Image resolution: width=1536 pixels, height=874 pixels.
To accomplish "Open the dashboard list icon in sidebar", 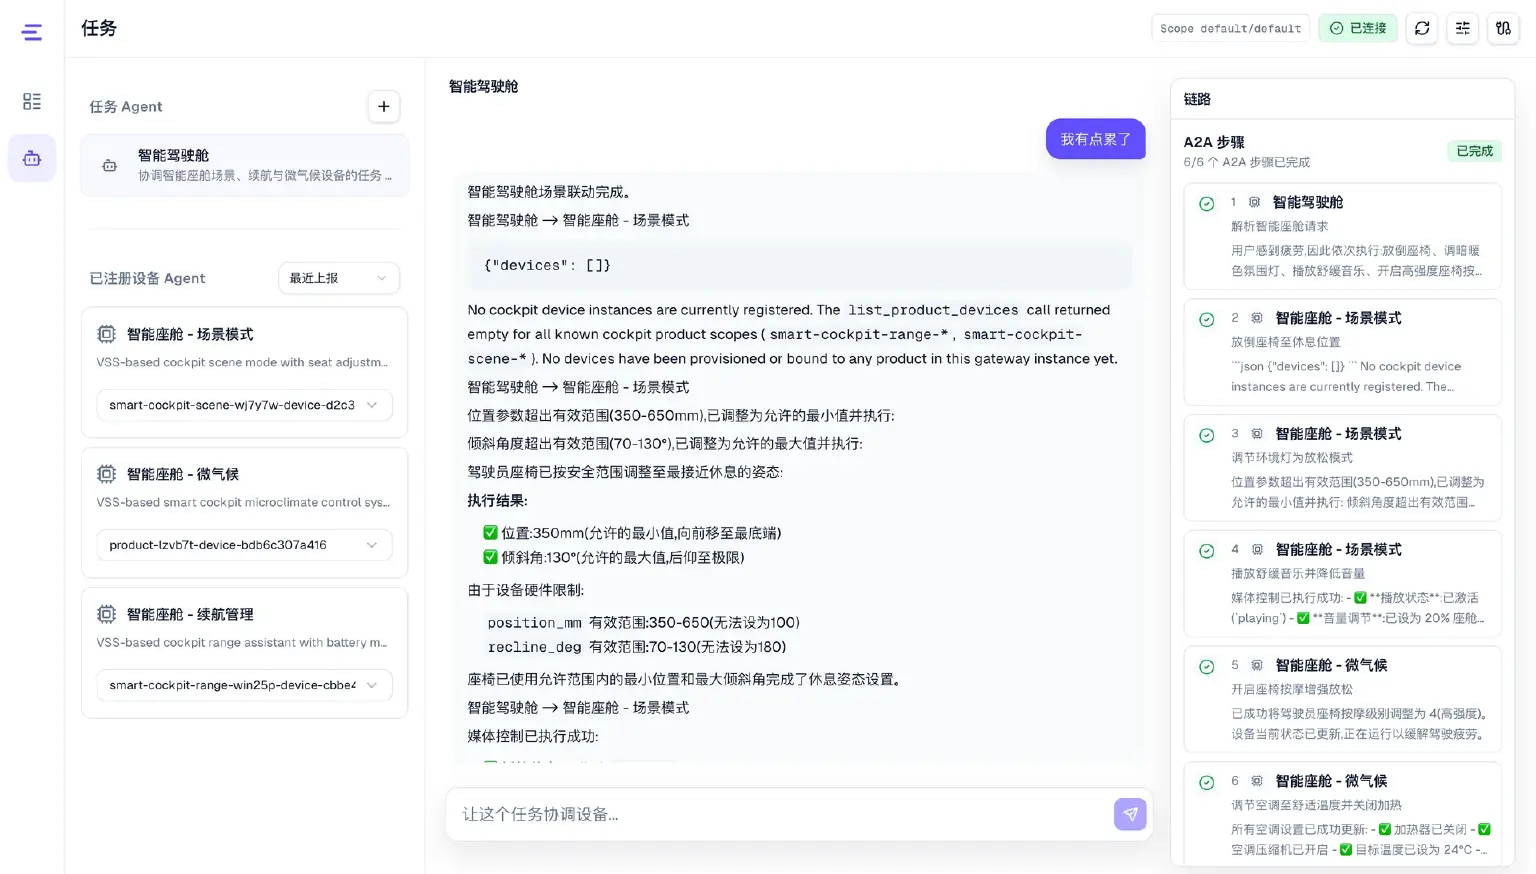I will click(32, 101).
